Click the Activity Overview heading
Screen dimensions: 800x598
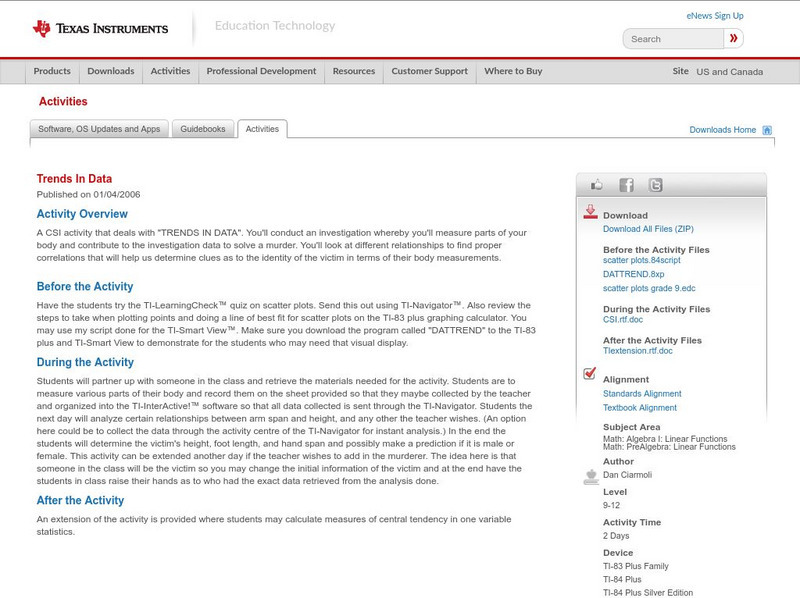(x=82, y=214)
